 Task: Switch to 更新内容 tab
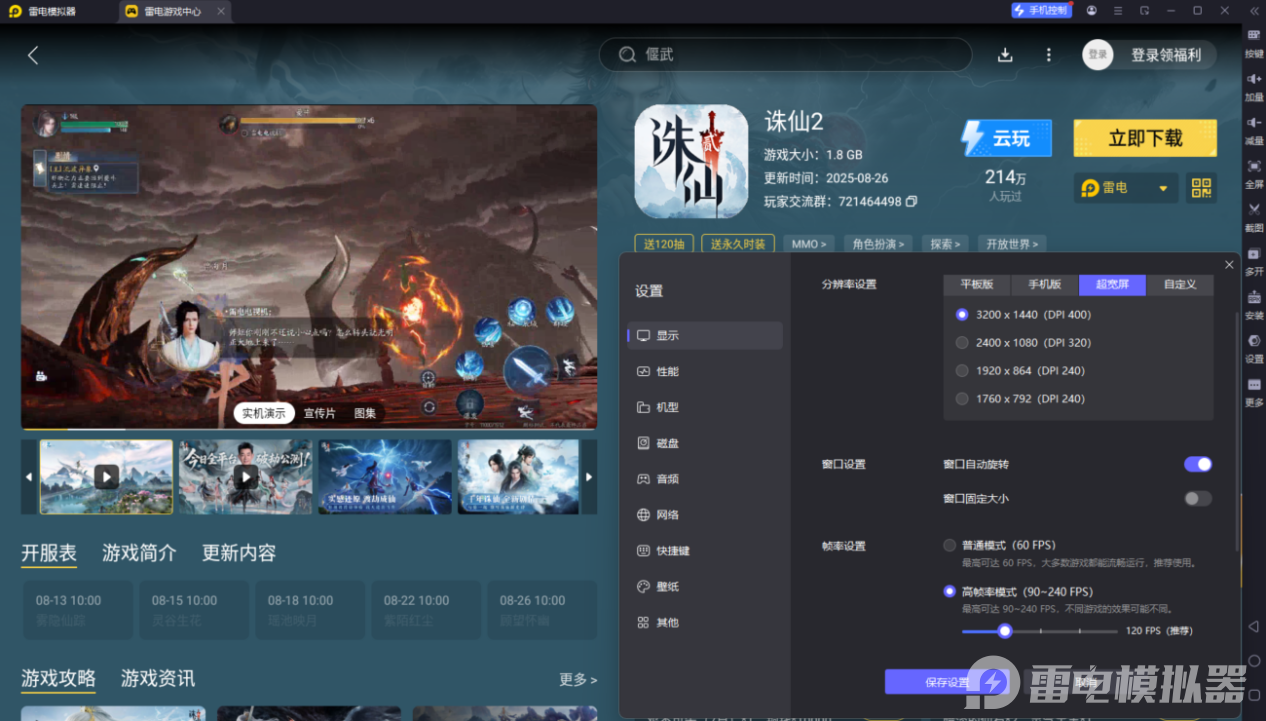[x=239, y=553]
